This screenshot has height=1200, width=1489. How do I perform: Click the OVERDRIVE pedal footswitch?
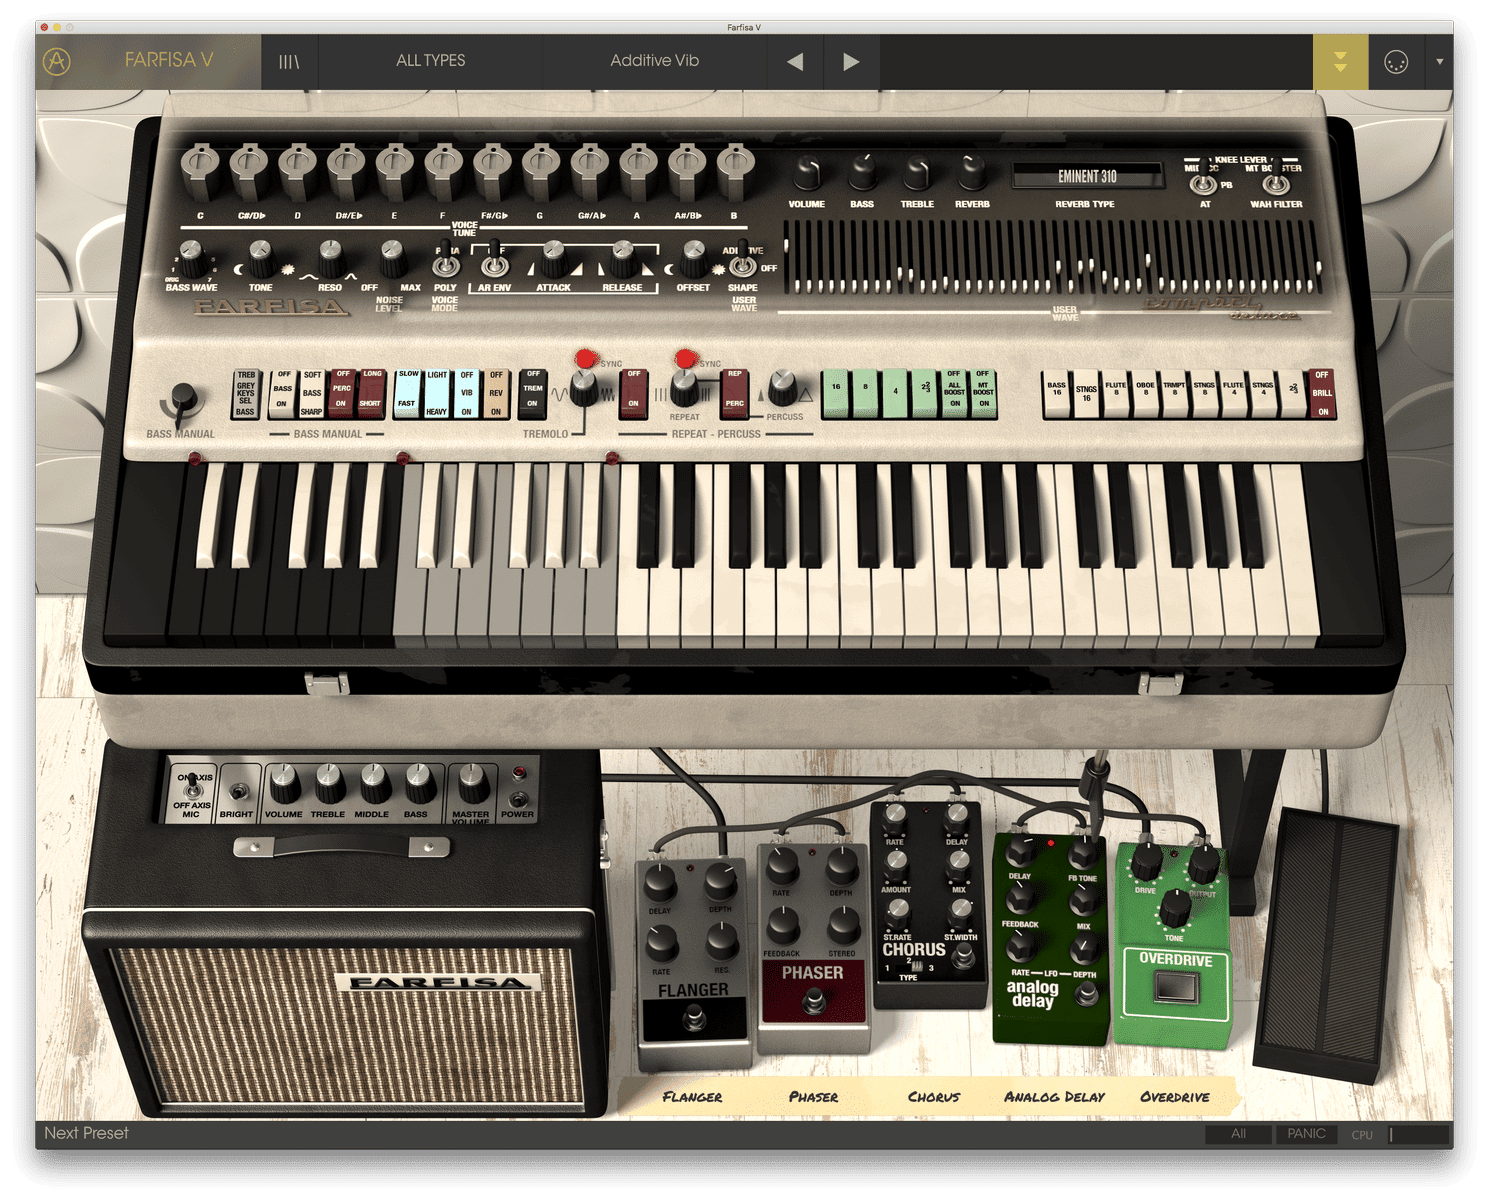coord(1175,989)
